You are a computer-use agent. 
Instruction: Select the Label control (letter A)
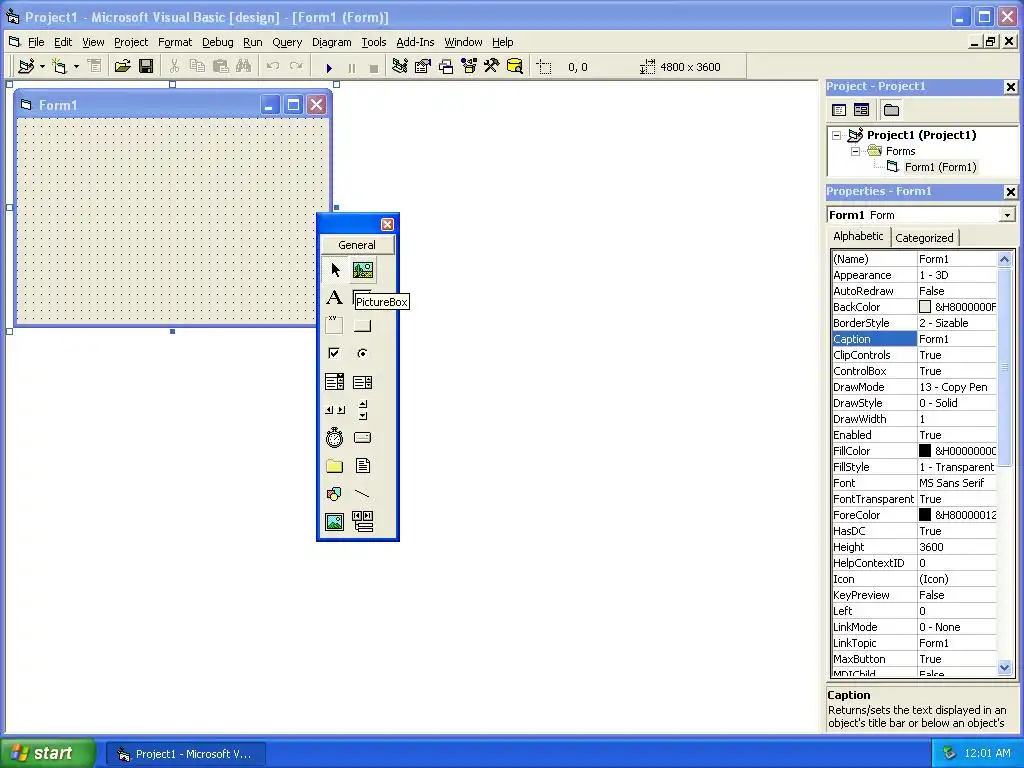coord(334,298)
